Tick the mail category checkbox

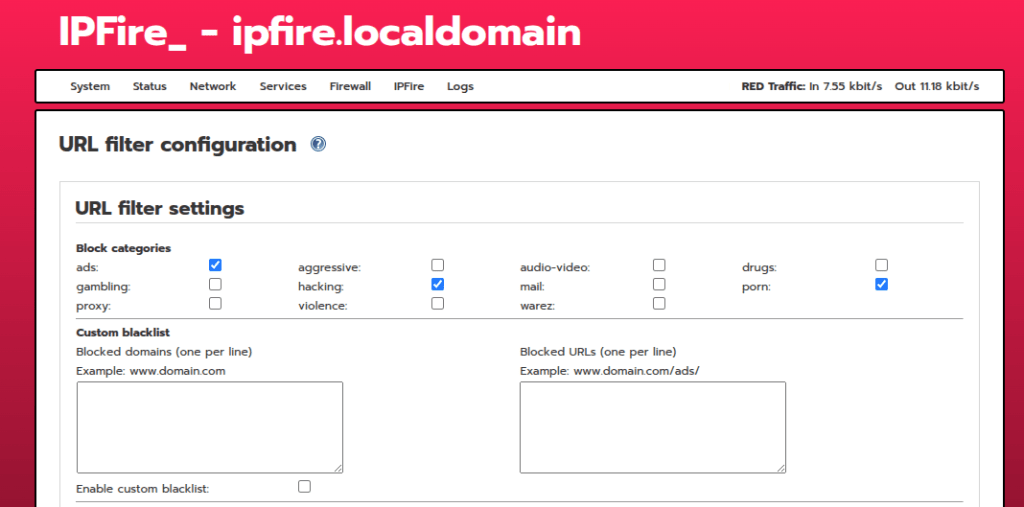coord(659,284)
